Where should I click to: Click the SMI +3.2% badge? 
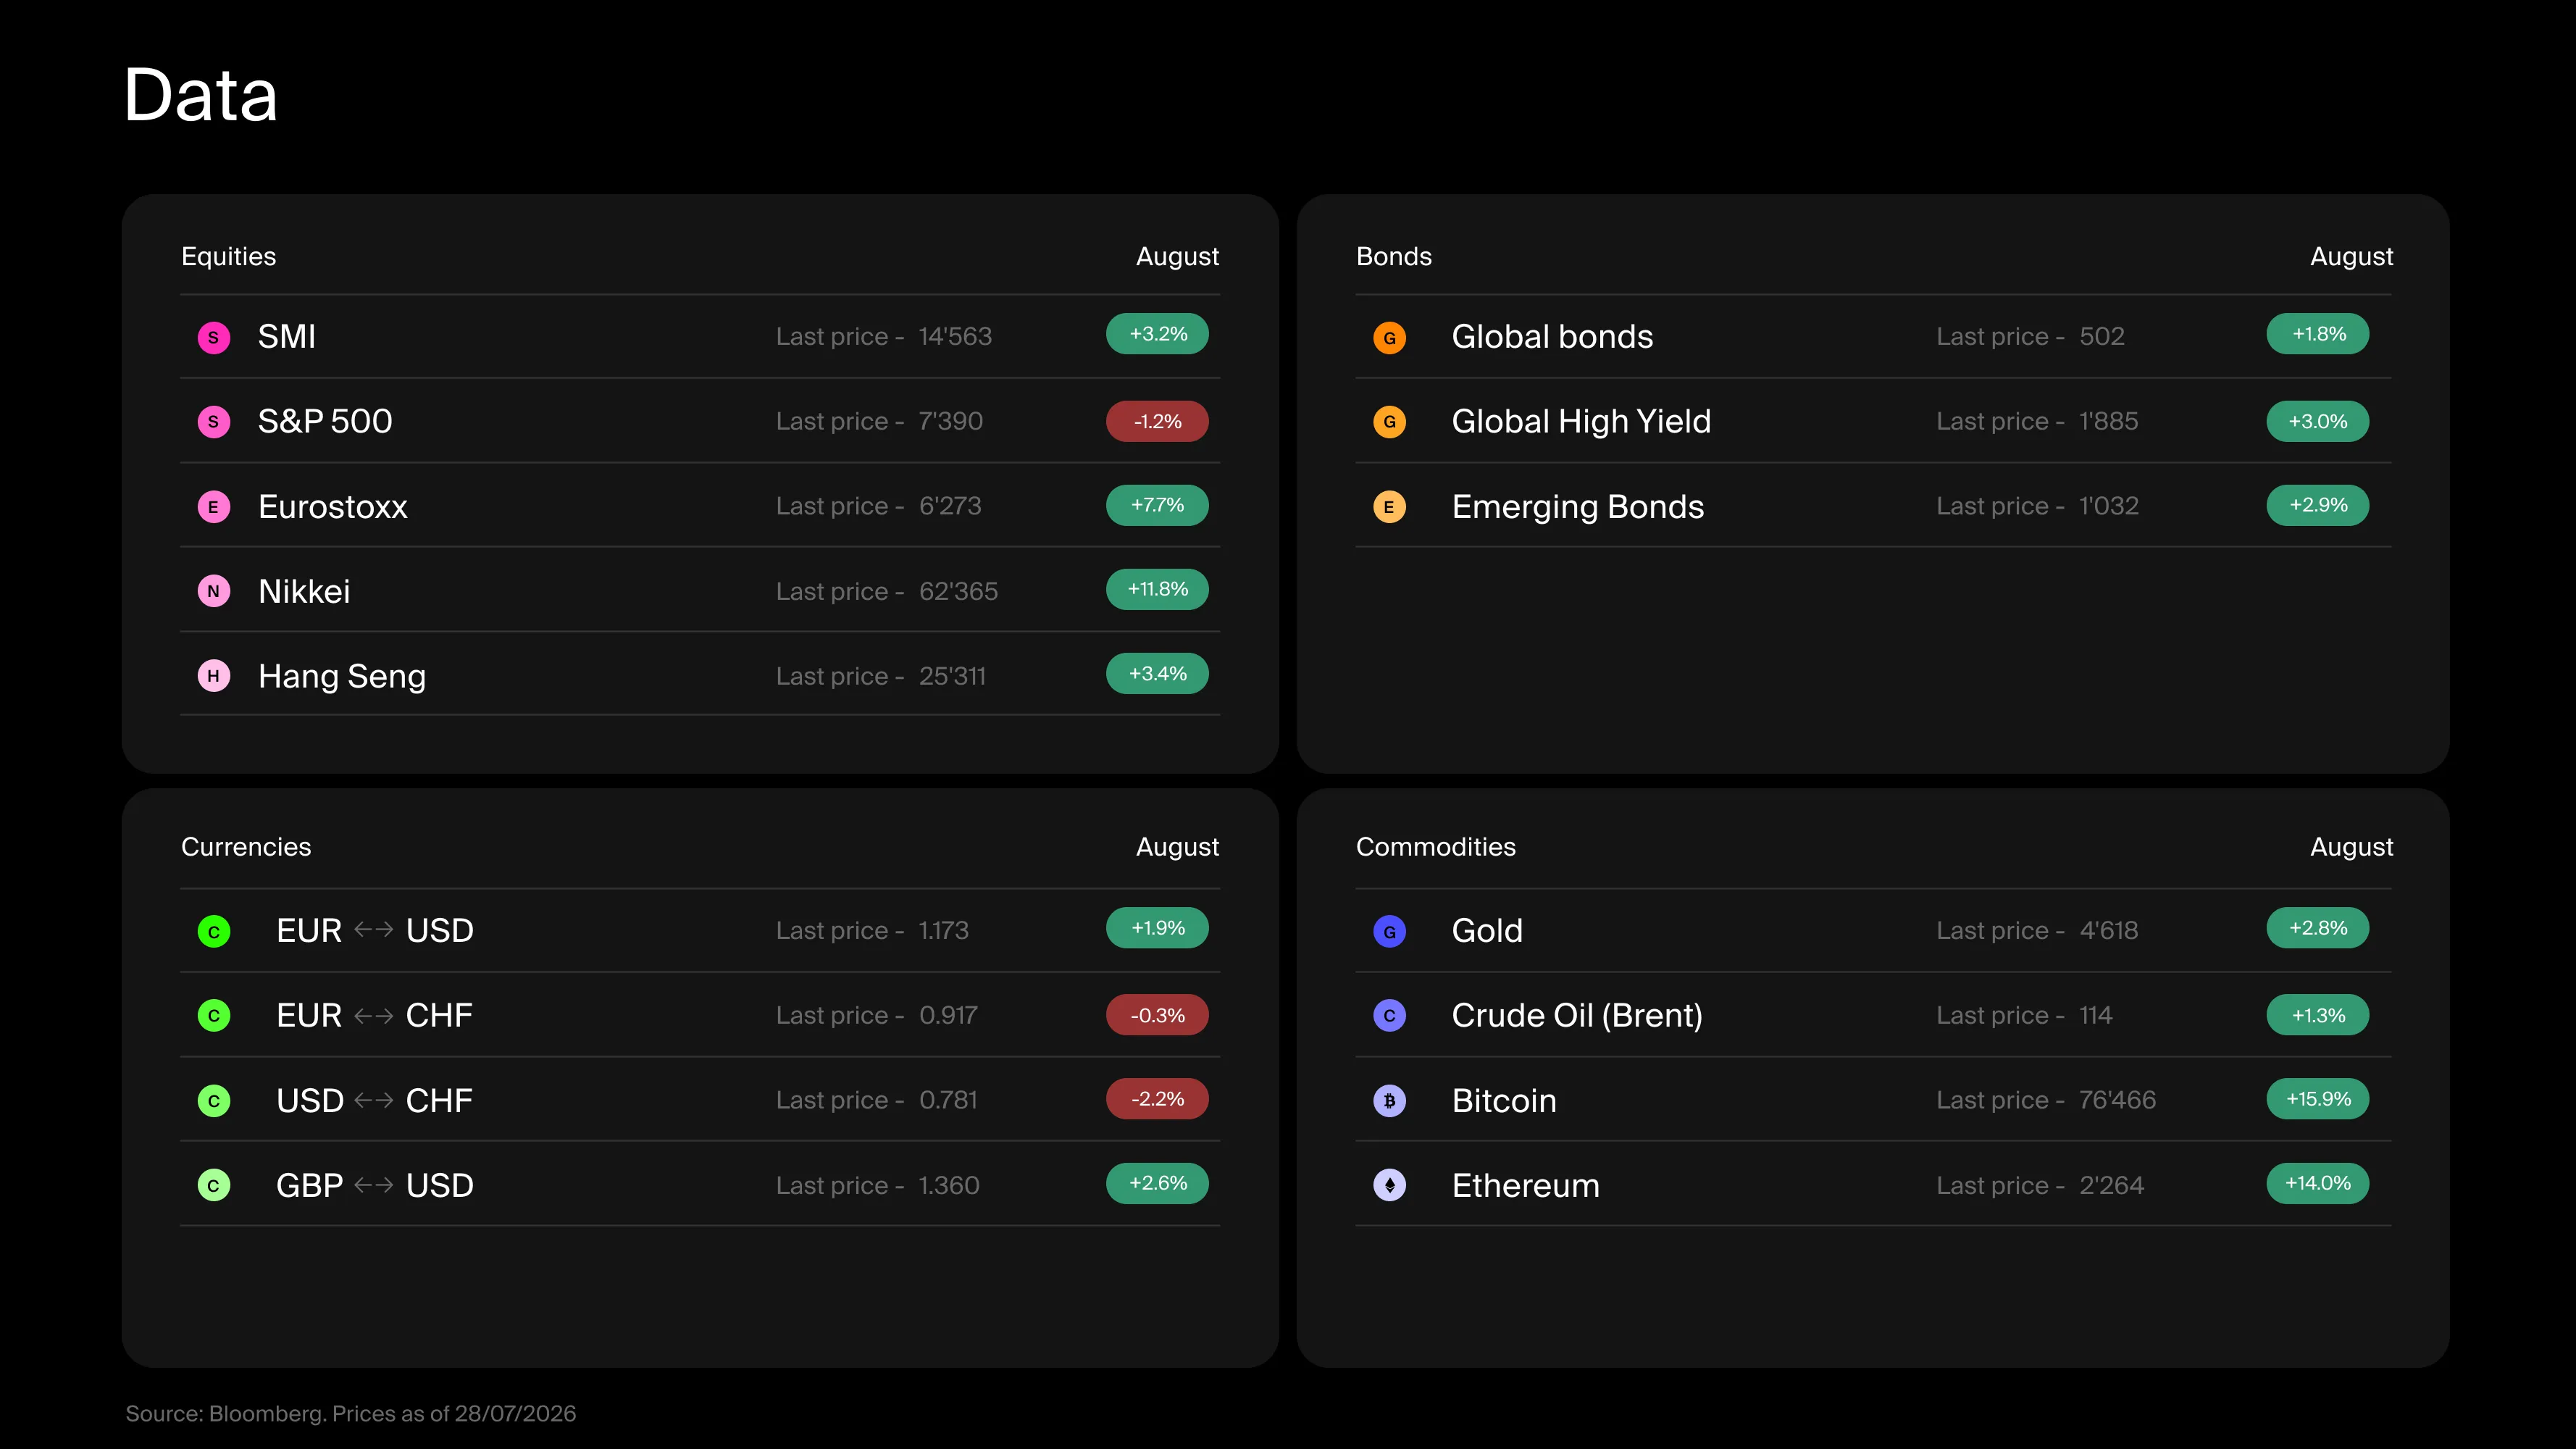coord(1157,334)
